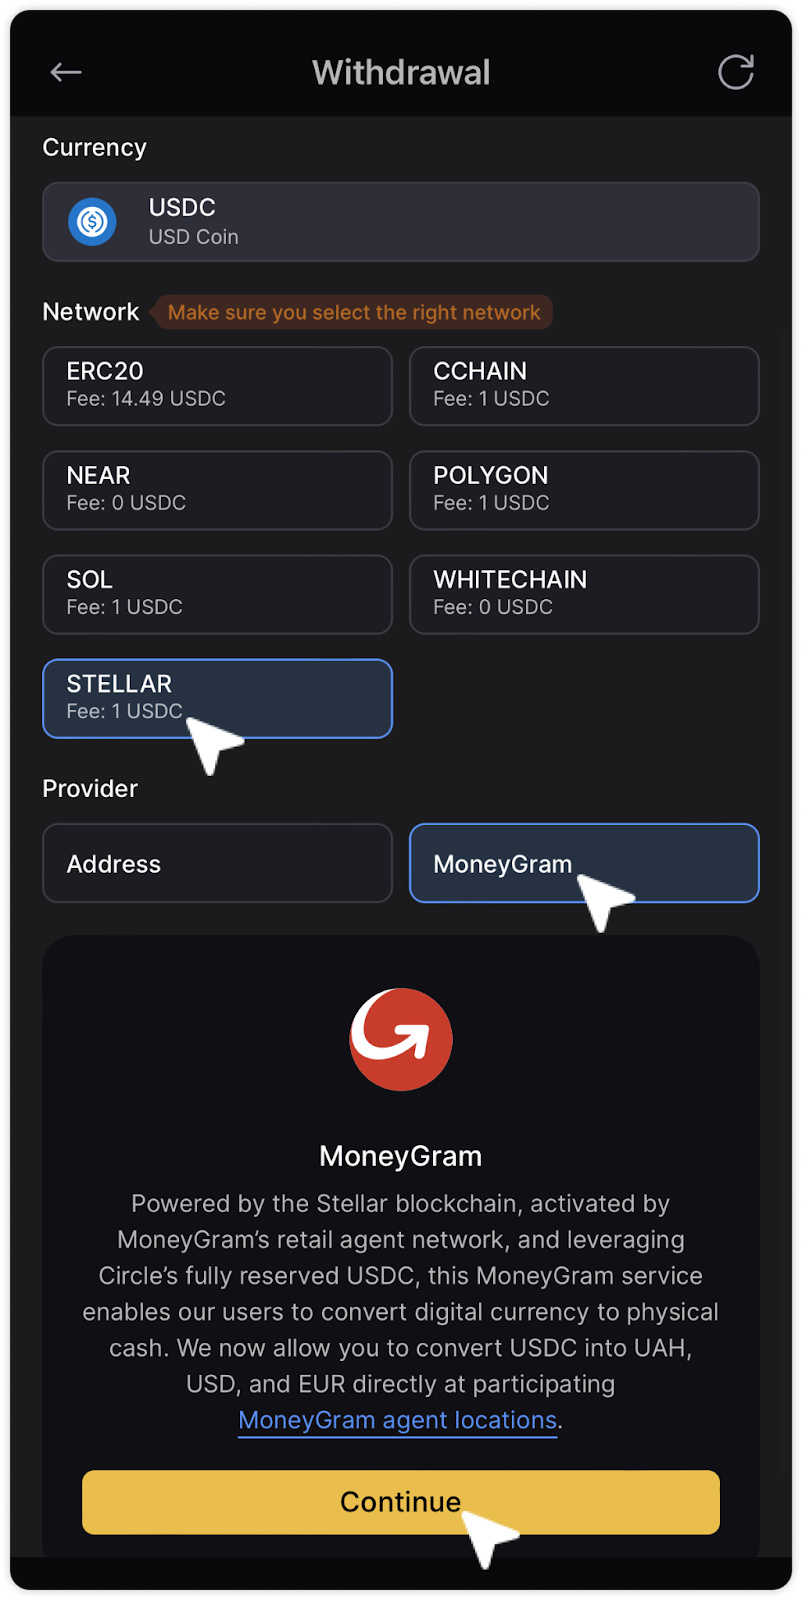Pick the WHITECHAIN network
The height and width of the screenshot is (1600, 802).
tap(584, 594)
